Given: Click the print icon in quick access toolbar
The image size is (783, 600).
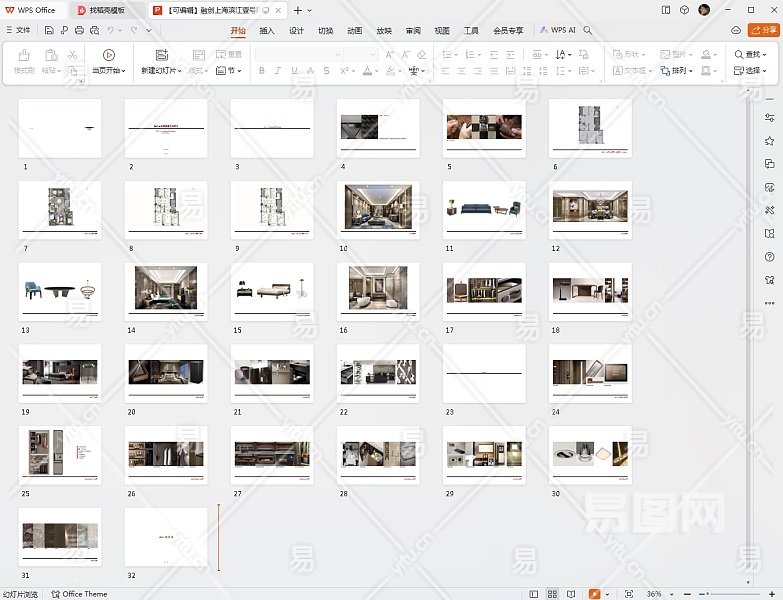Looking at the screenshot, I should 78,30.
